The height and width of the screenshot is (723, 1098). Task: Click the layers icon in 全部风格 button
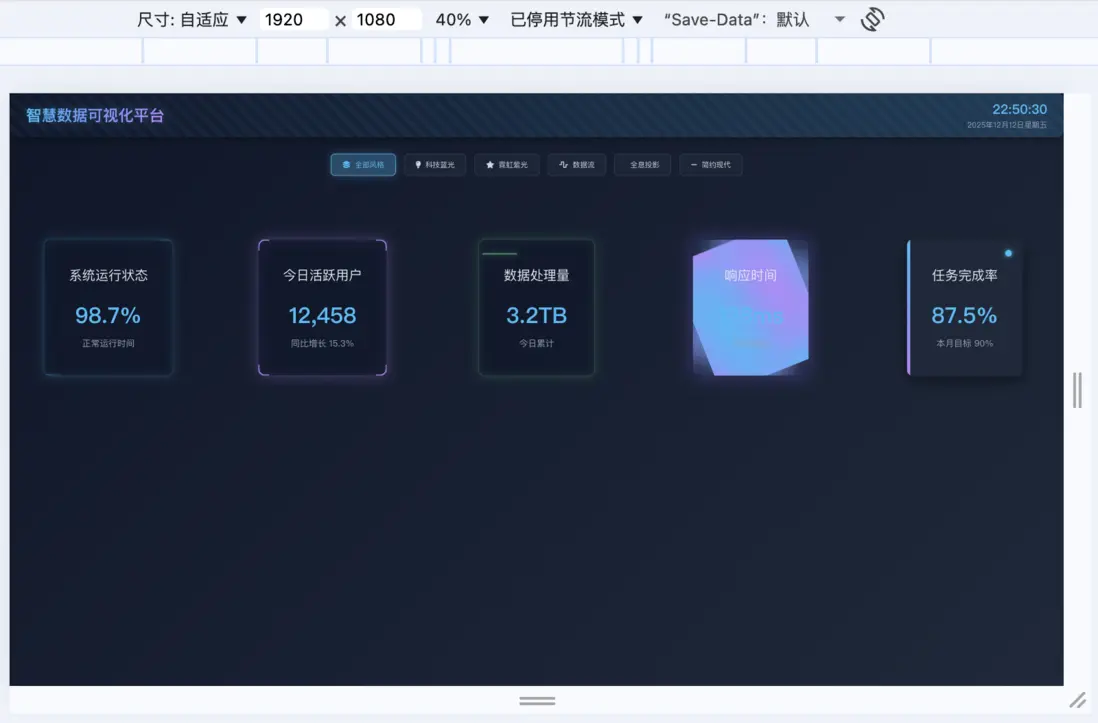(x=346, y=165)
